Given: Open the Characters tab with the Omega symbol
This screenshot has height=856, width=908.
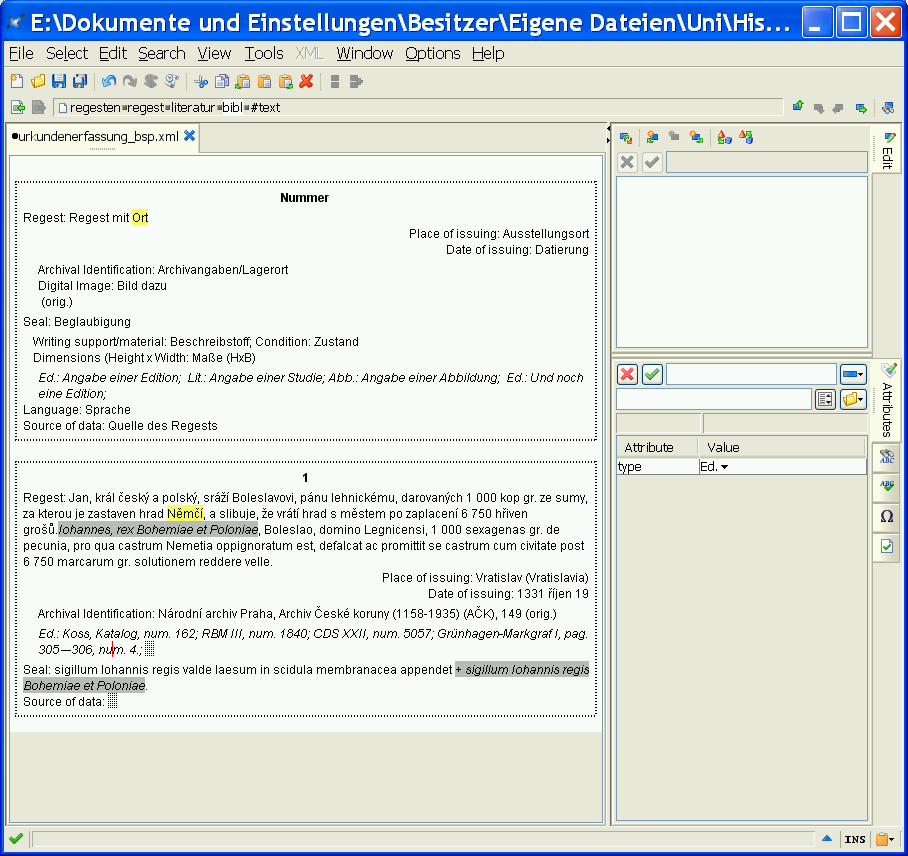Looking at the screenshot, I should coord(887,516).
